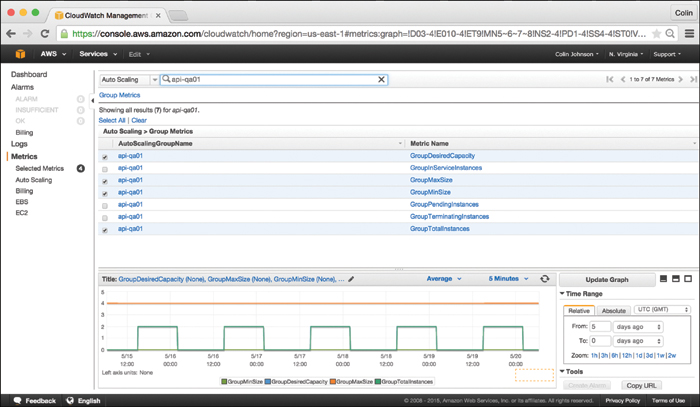Sort by the AutoScalingGroupName column header
Screen dimensions: 700x407
[155, 143]
